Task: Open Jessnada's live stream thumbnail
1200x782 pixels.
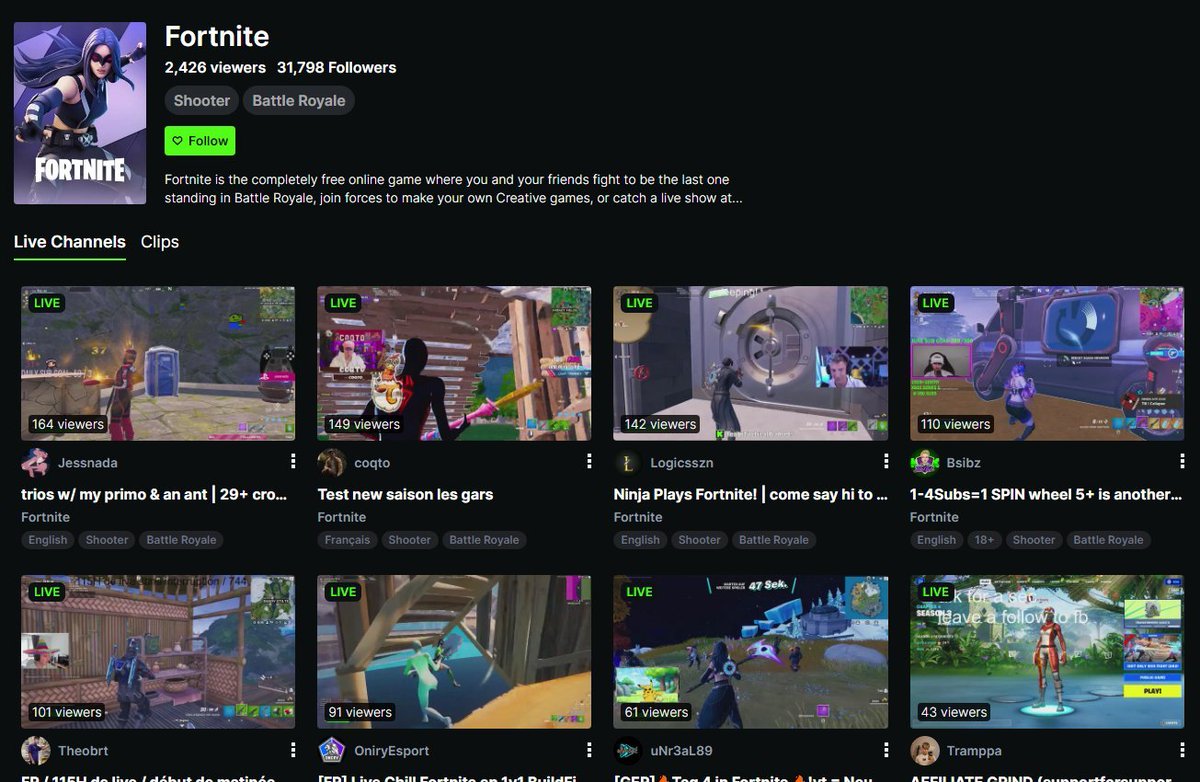Action: click(158, 364)
